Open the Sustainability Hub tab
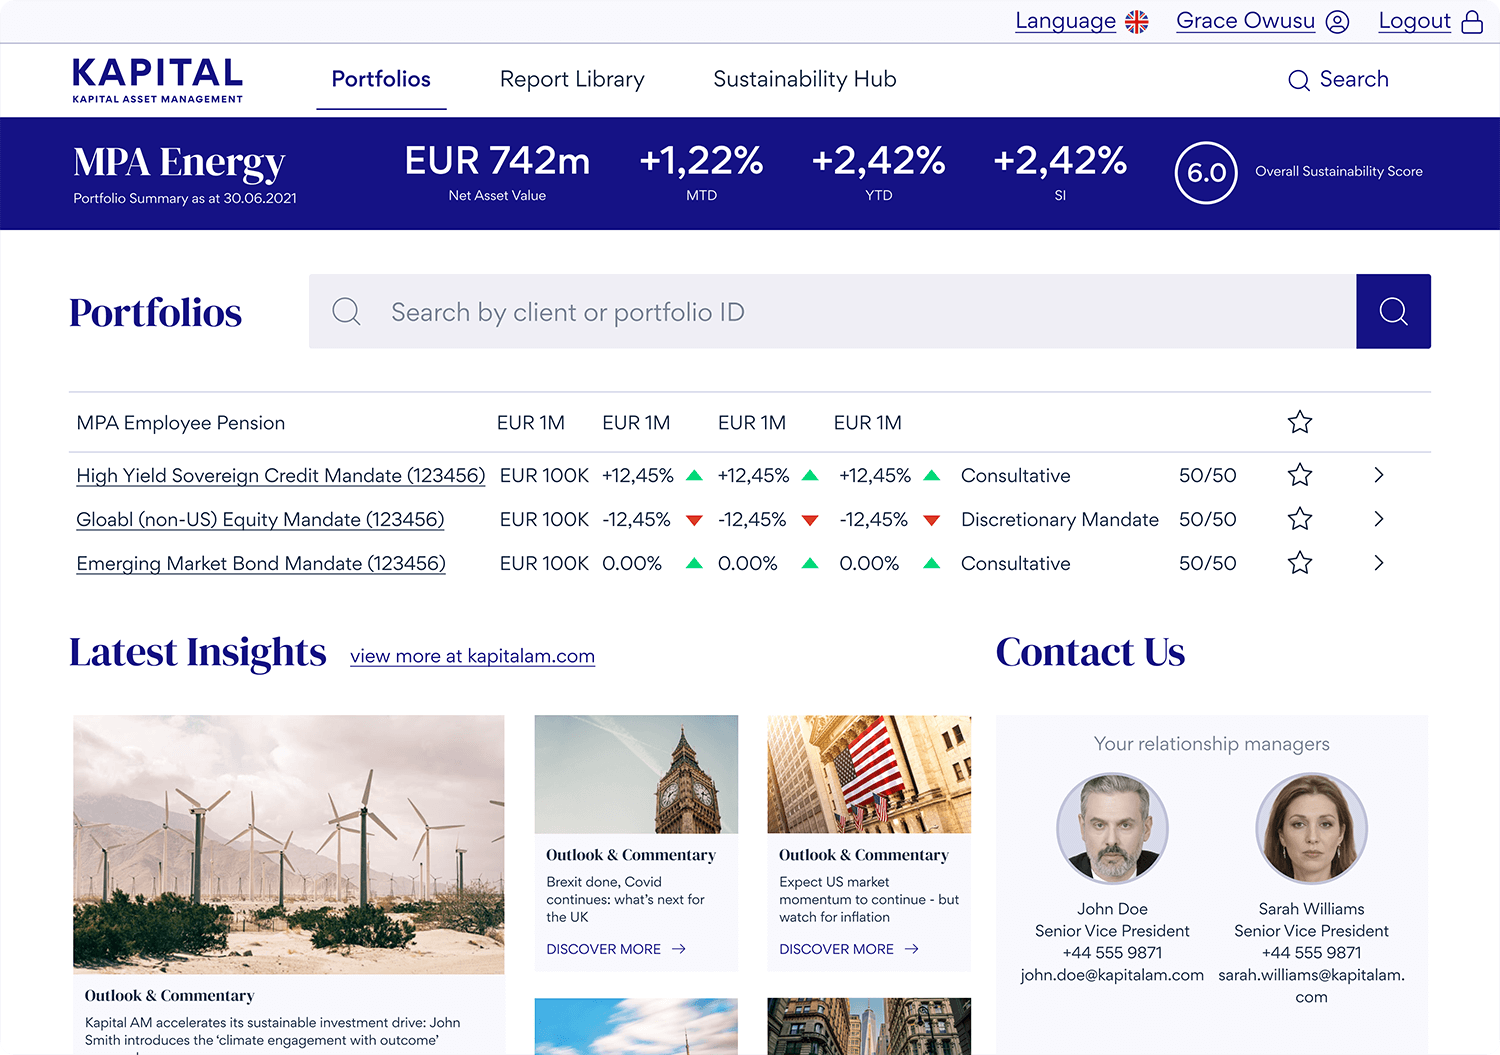The image size is (1500, 1055). coord(804,79)
